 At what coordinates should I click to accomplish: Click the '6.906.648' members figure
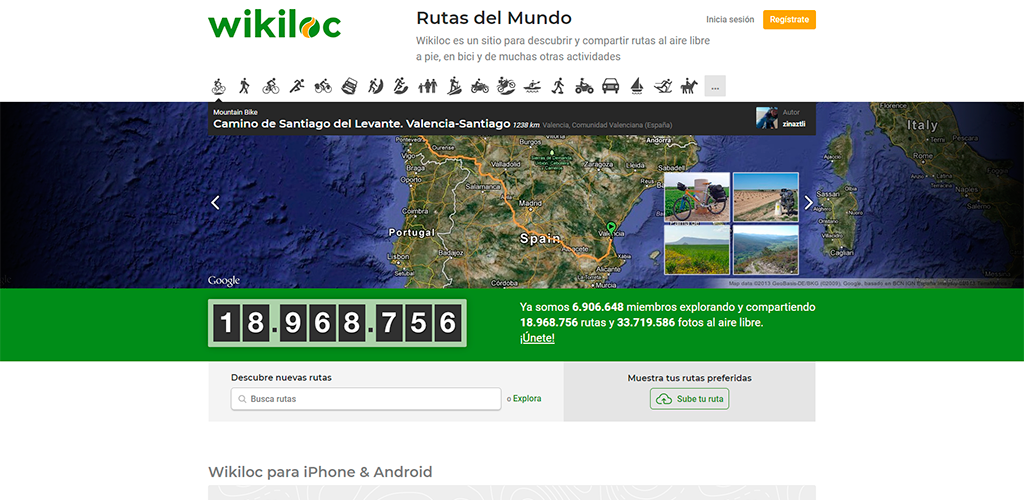tap(598, 307)
